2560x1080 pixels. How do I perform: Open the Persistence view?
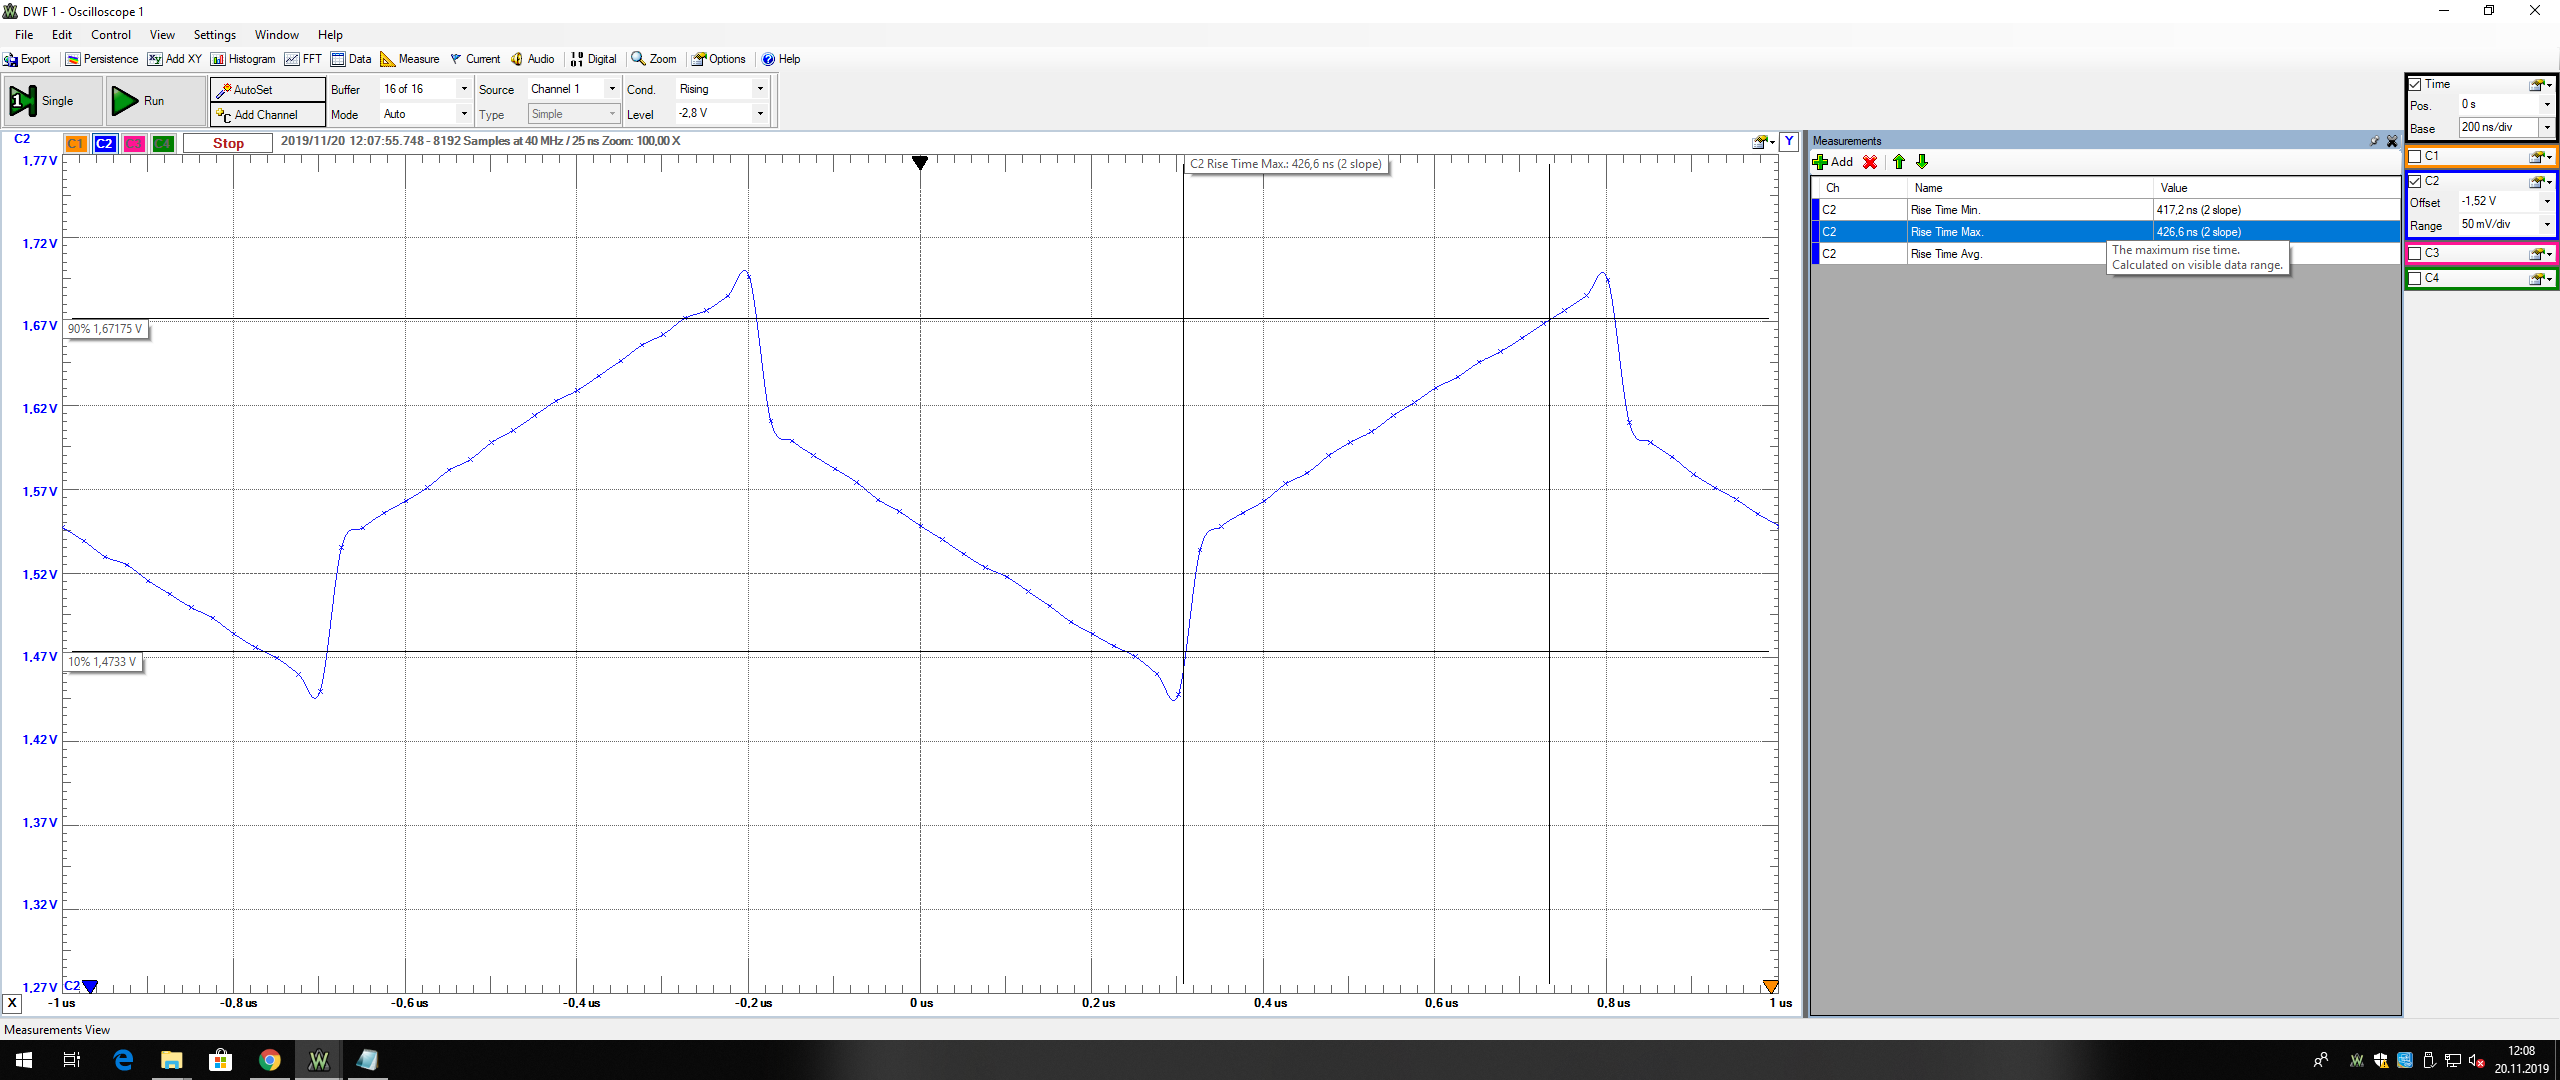(101, 59)
